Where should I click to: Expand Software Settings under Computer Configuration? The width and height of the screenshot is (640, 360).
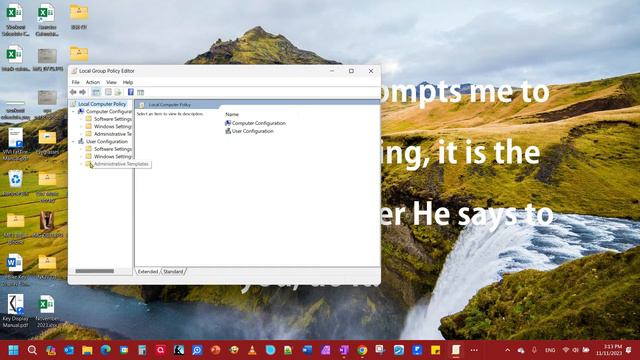[x=81, y=119]
